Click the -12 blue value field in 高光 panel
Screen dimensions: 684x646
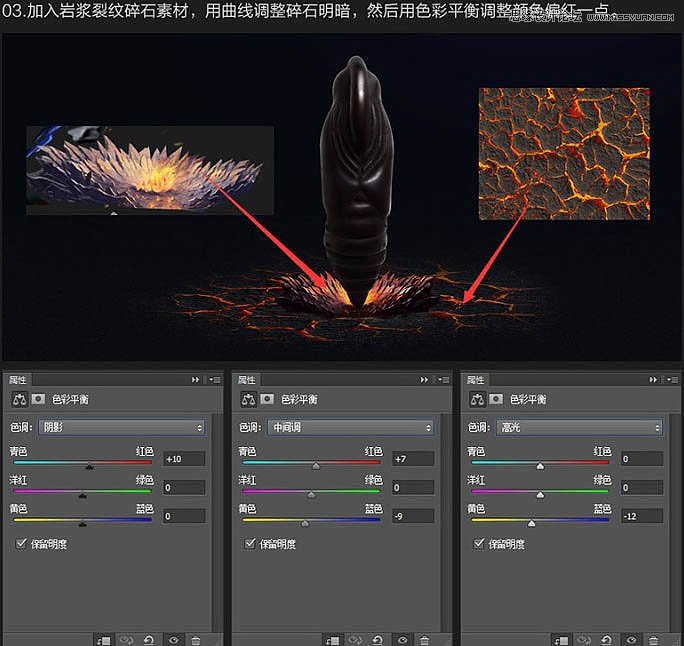point(642,516)
